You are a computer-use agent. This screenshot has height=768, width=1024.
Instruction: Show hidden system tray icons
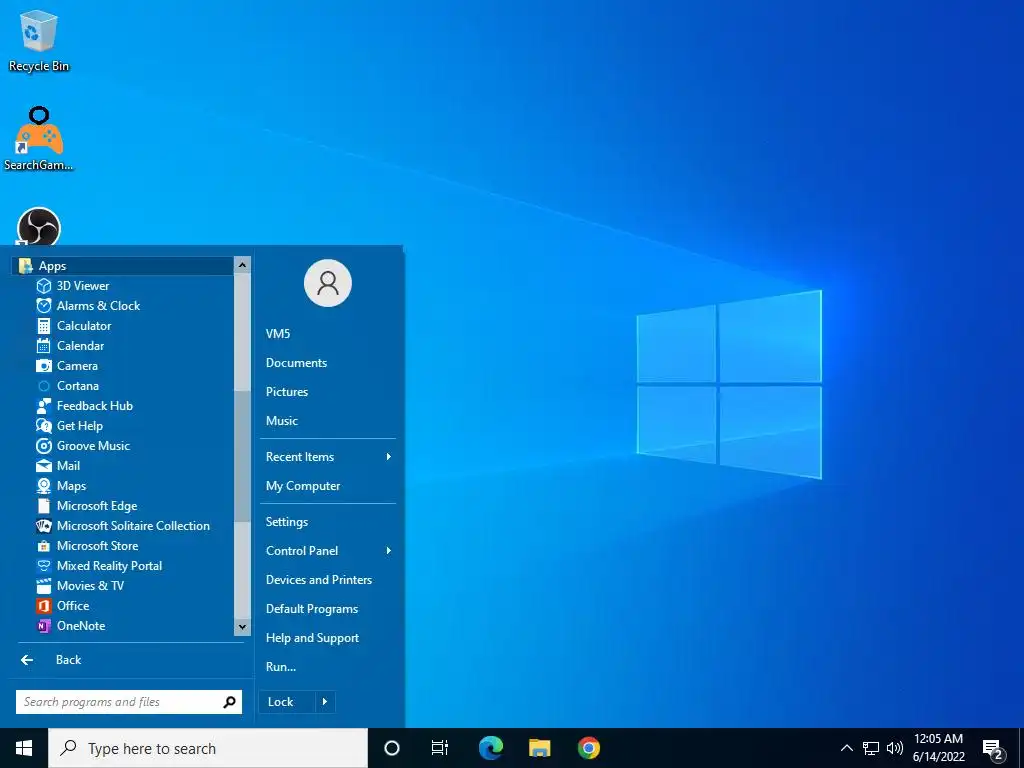[846, 748]
